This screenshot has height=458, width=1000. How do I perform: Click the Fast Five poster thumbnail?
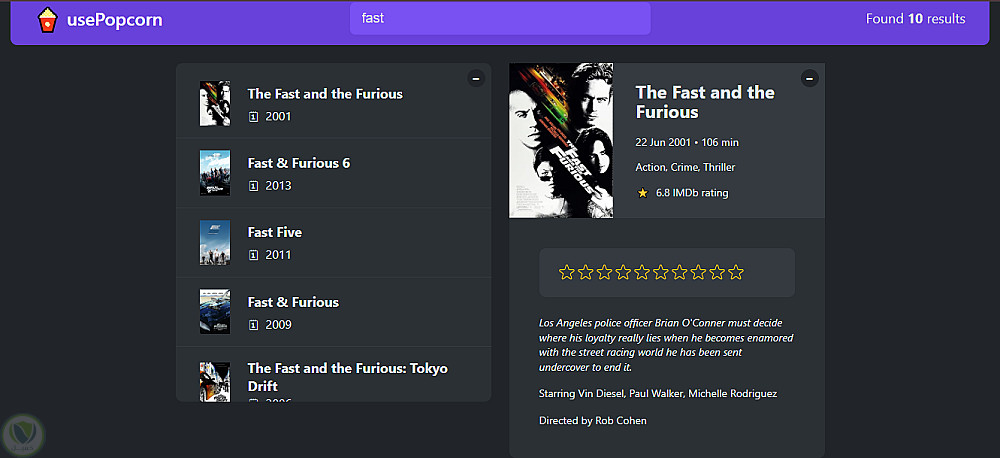(x=215, y=242)
